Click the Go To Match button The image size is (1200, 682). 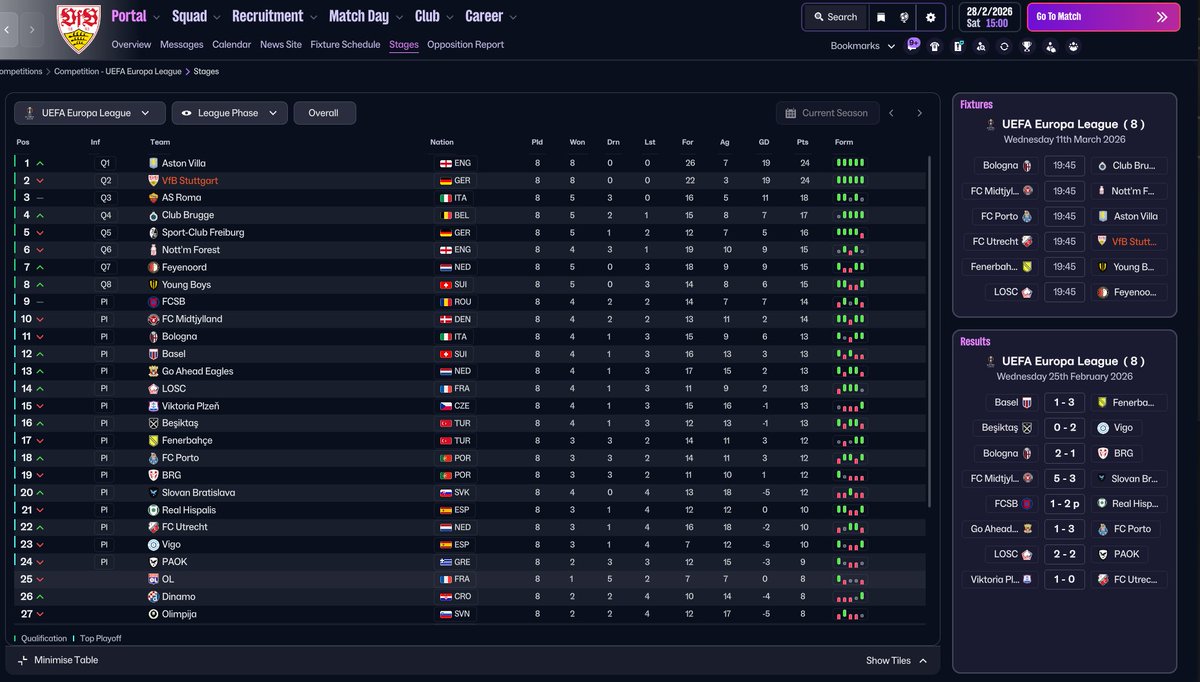point(1103,17)
